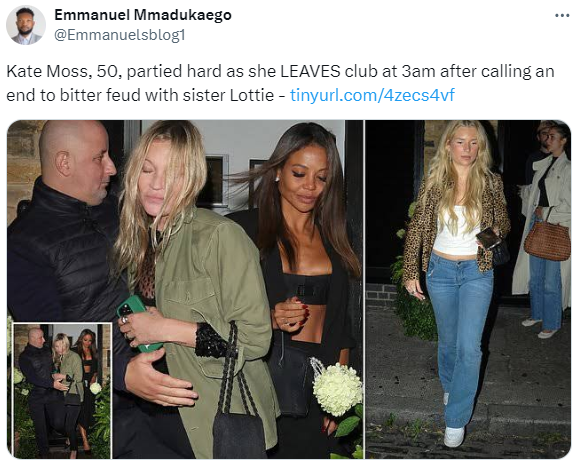Open Emmanuel Mmadukaego's profile avatar
The width and height of the screenshot is (579, 464).
(x=26, y=25)
